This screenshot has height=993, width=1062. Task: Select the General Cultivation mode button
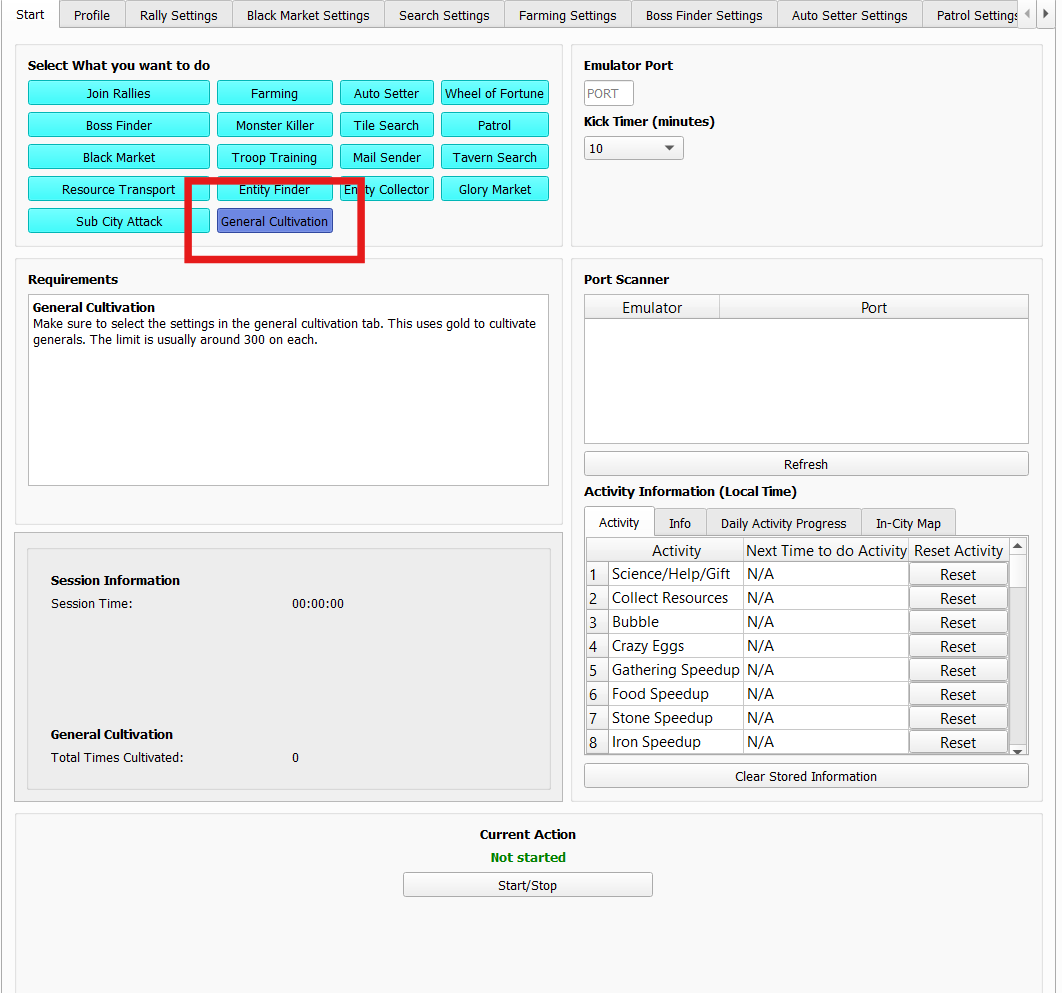click(x=274, y=221)
